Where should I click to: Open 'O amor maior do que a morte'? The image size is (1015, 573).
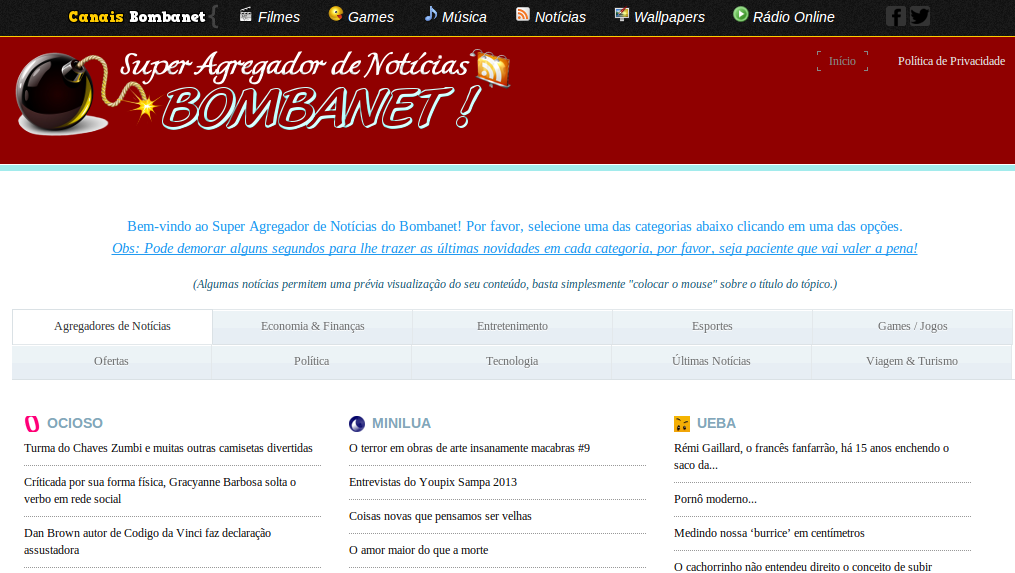tap(418, 550)
